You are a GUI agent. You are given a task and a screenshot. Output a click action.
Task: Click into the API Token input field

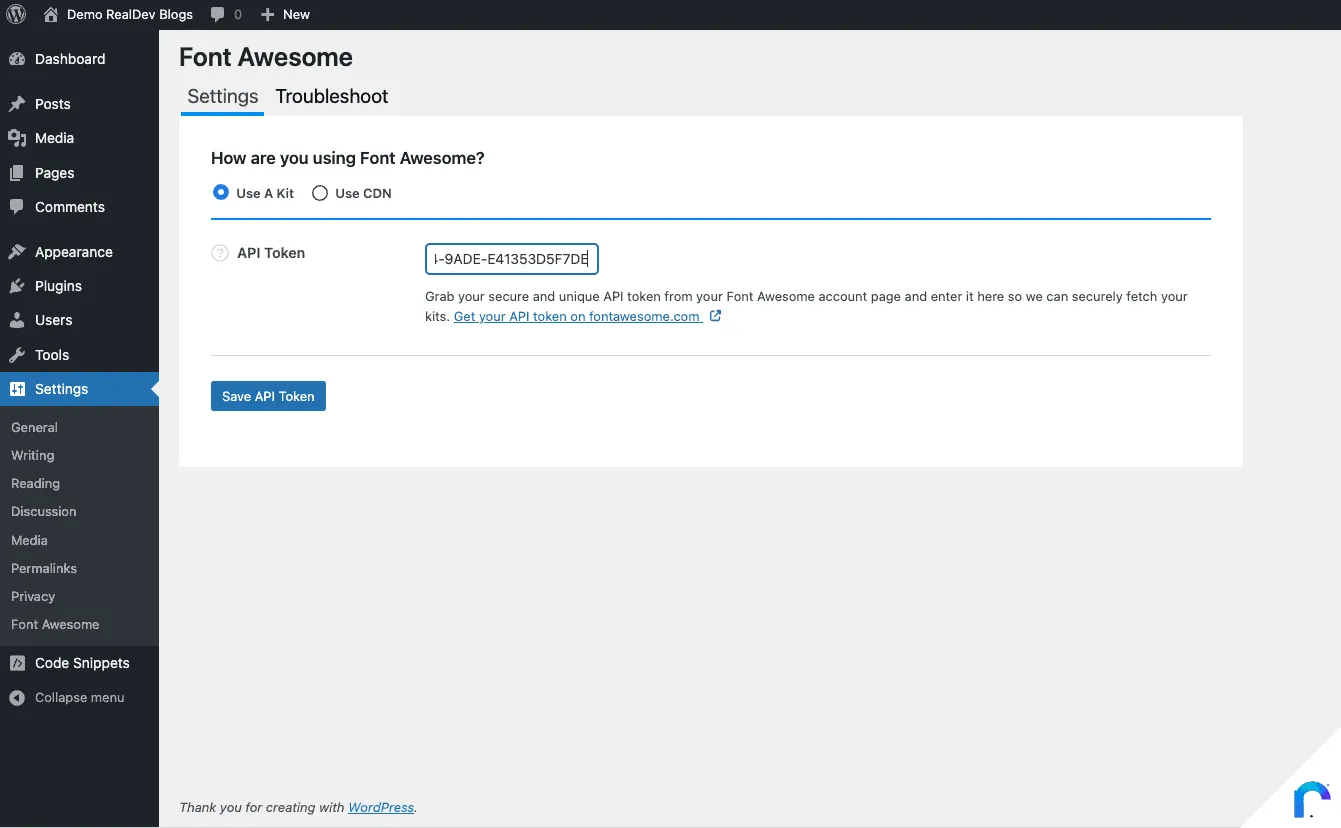coord(511,259)
